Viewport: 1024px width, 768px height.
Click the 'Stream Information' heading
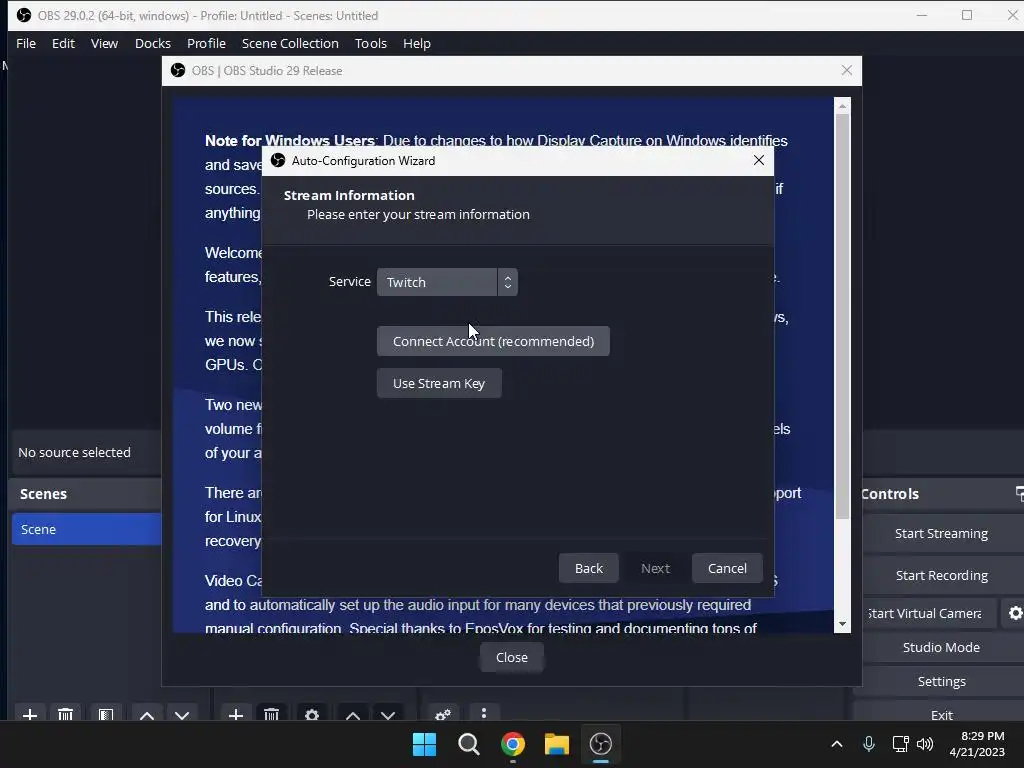pyautogui.click(x=349, y=195)
